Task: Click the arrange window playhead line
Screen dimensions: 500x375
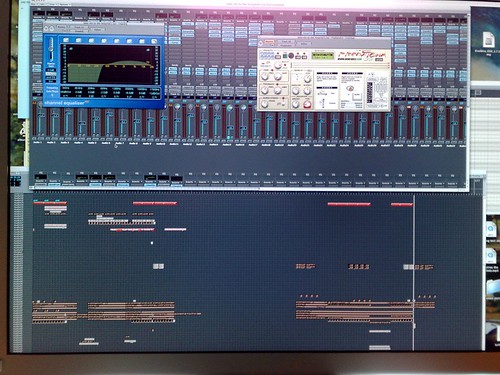Action: click(414, 272)
